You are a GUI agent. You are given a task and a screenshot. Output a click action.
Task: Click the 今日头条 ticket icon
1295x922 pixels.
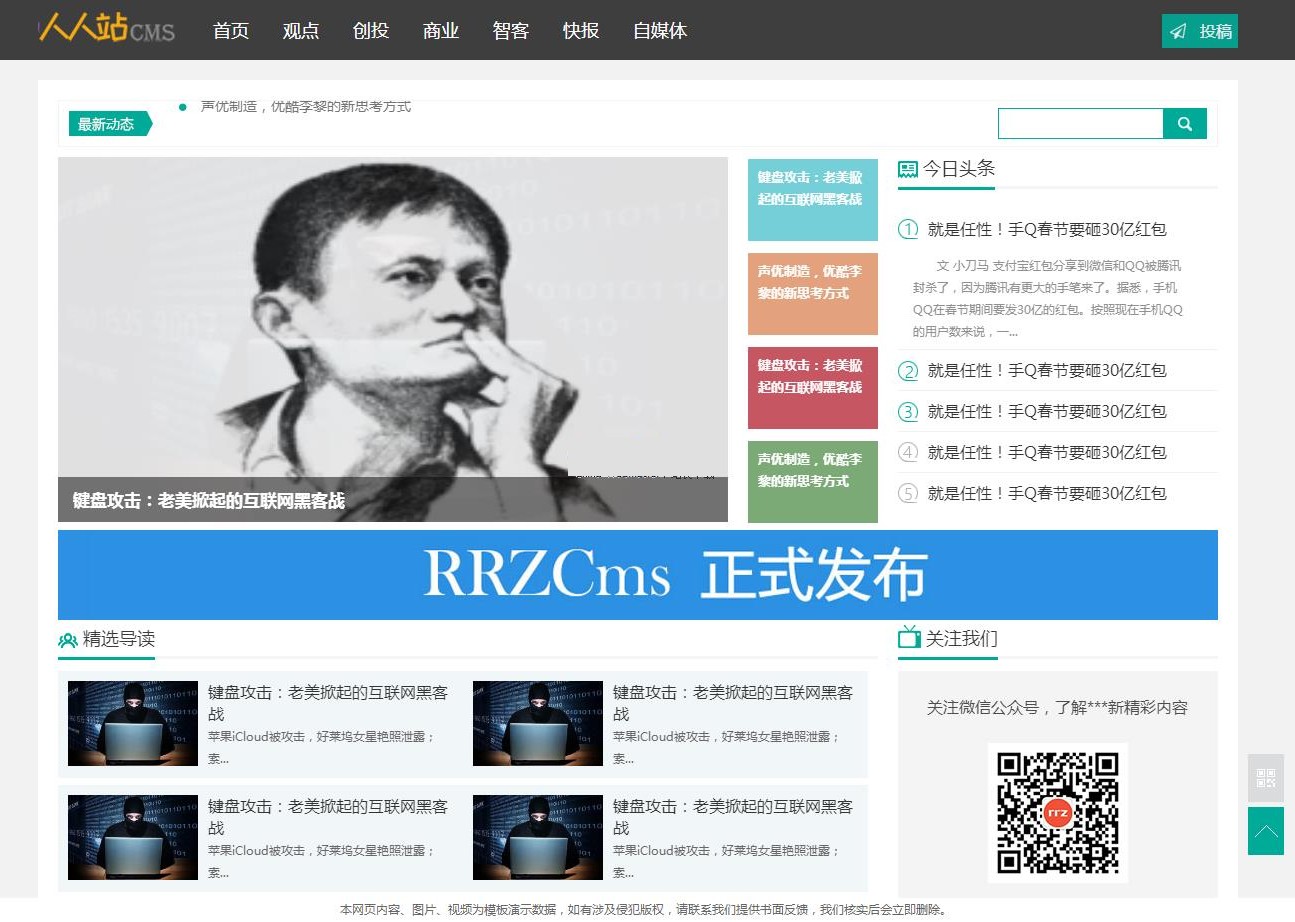tap(907, 167)
